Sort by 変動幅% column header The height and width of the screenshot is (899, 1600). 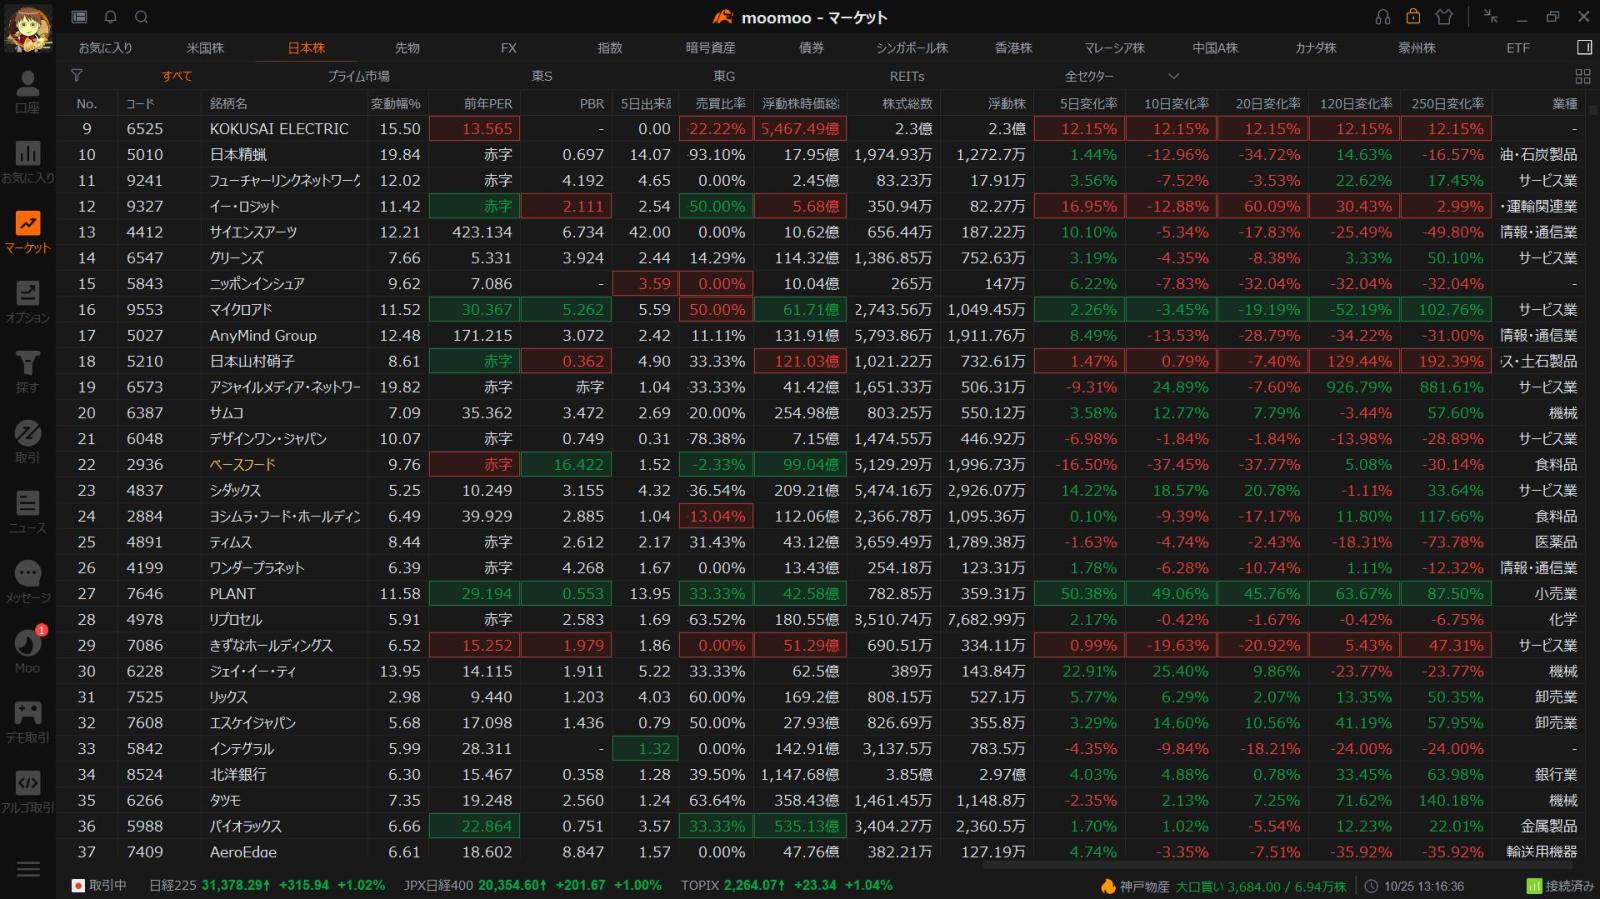[396, 103]
